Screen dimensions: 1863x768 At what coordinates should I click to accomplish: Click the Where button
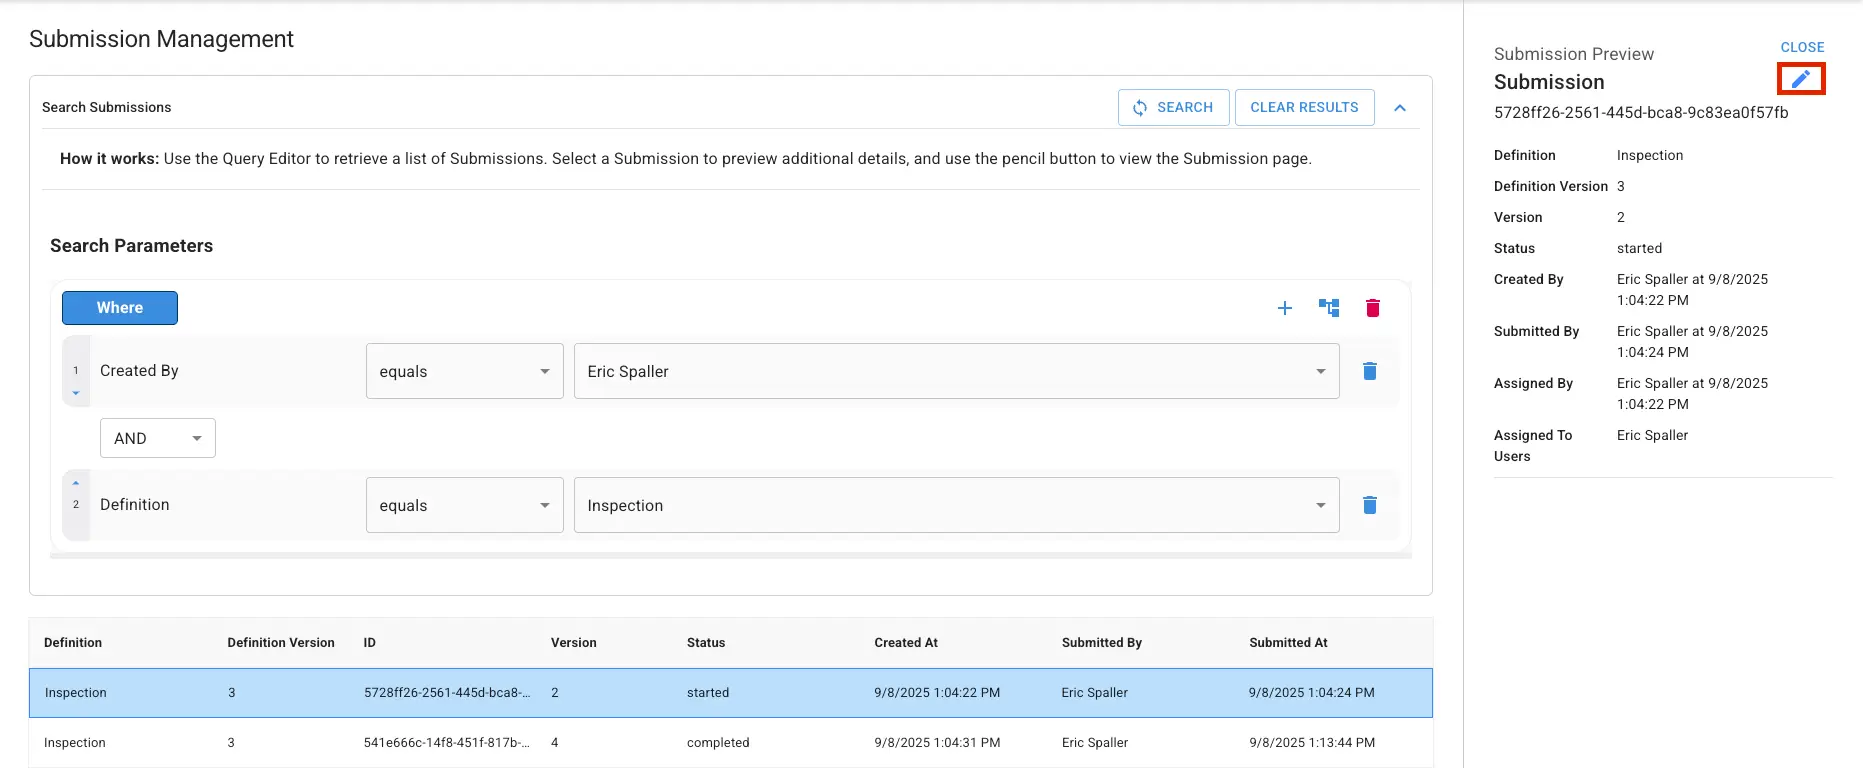pos(120,308)
